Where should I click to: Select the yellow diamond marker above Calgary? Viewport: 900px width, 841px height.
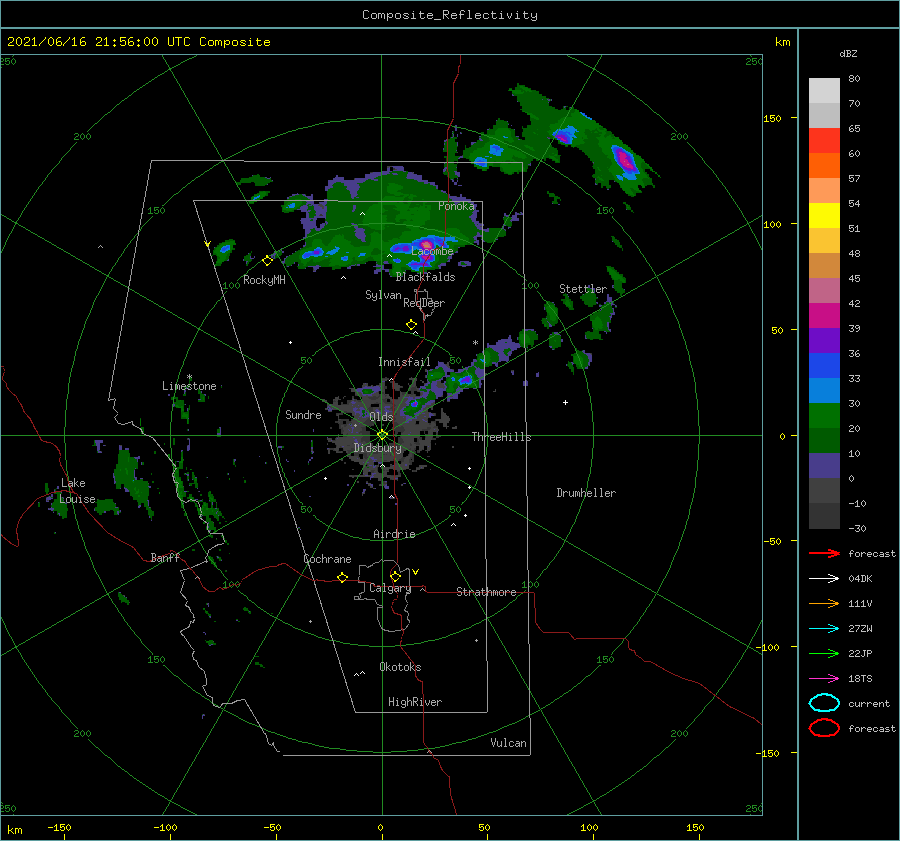pyautogui.click(x=395, y=576)
